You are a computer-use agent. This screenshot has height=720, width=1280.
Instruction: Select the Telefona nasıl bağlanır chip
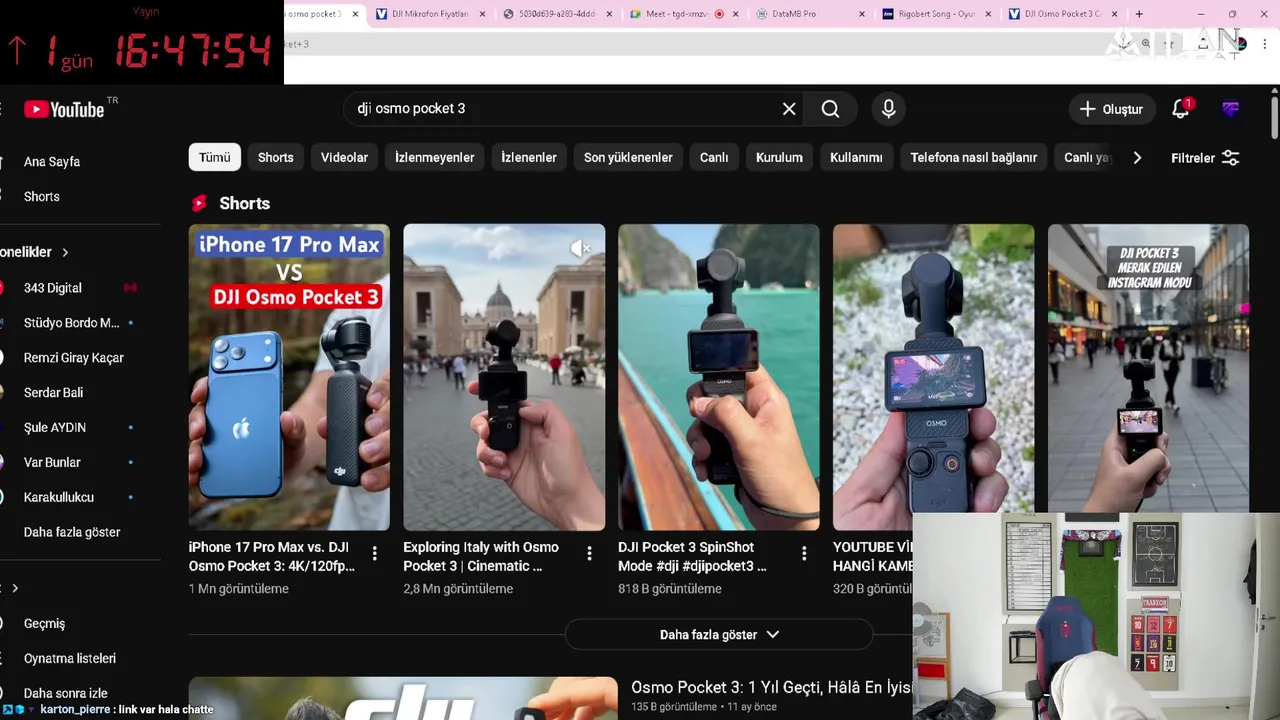(973, 157)
